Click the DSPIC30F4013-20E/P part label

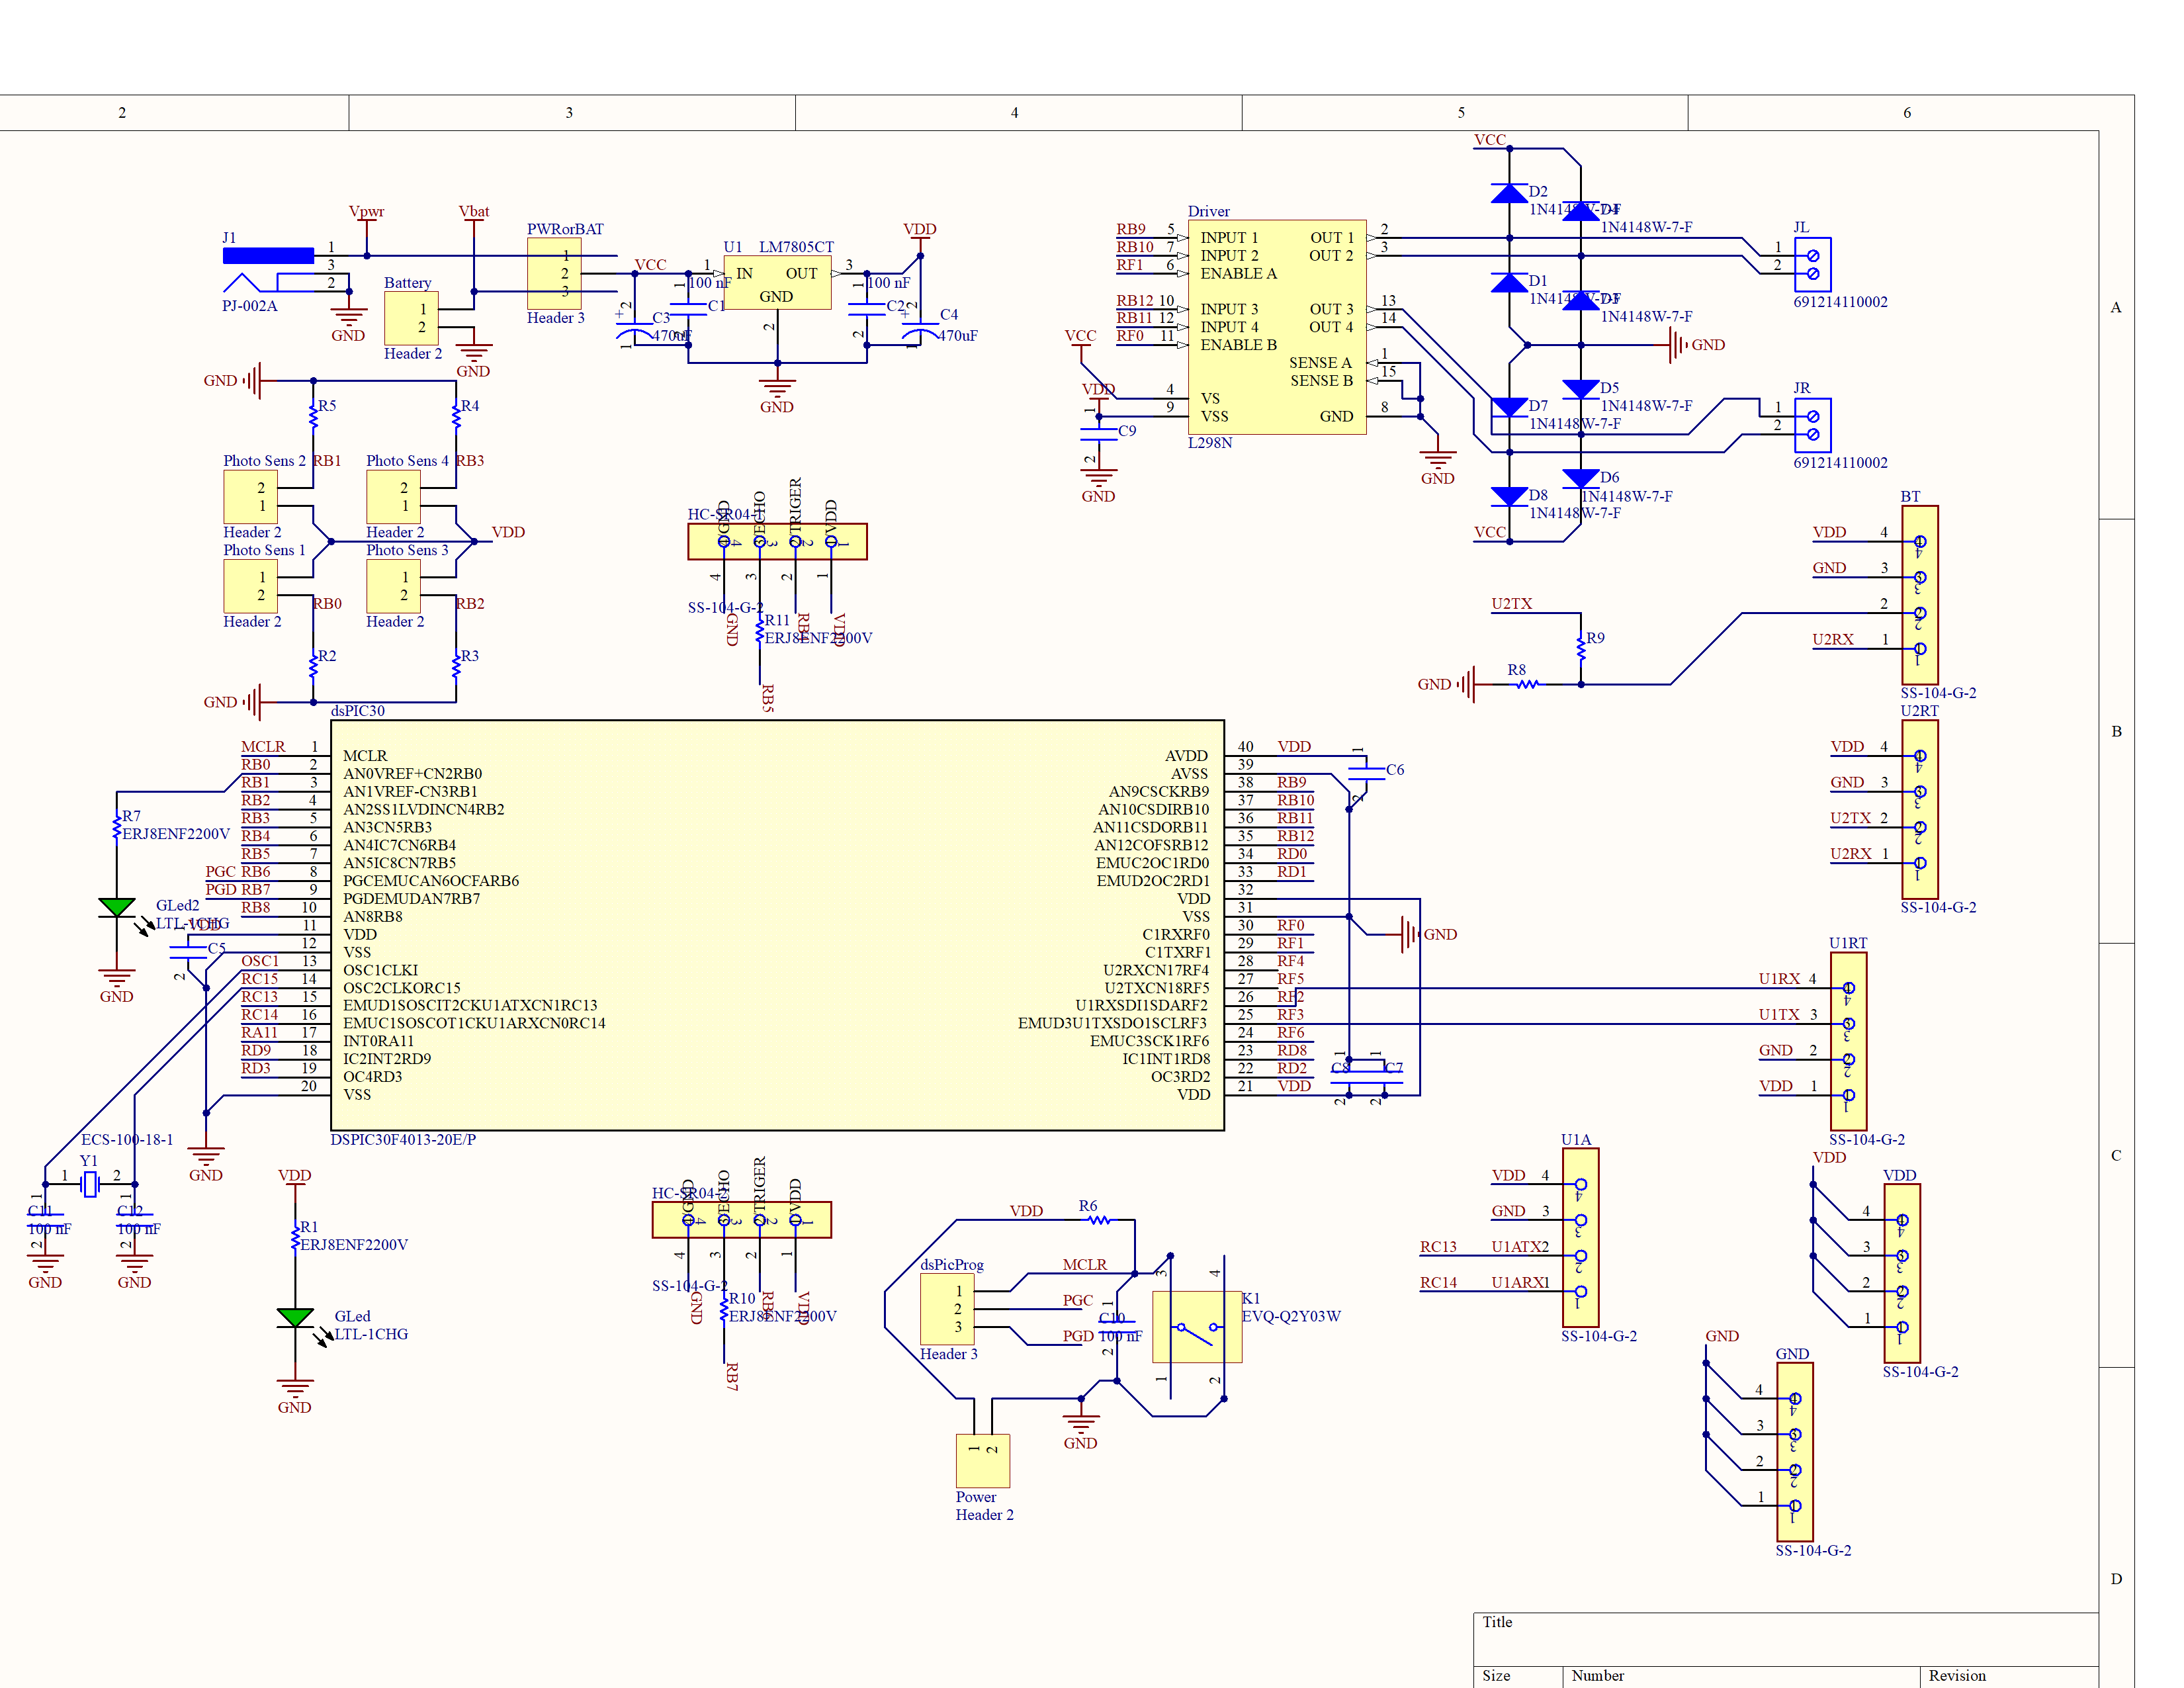point(403,1140)
